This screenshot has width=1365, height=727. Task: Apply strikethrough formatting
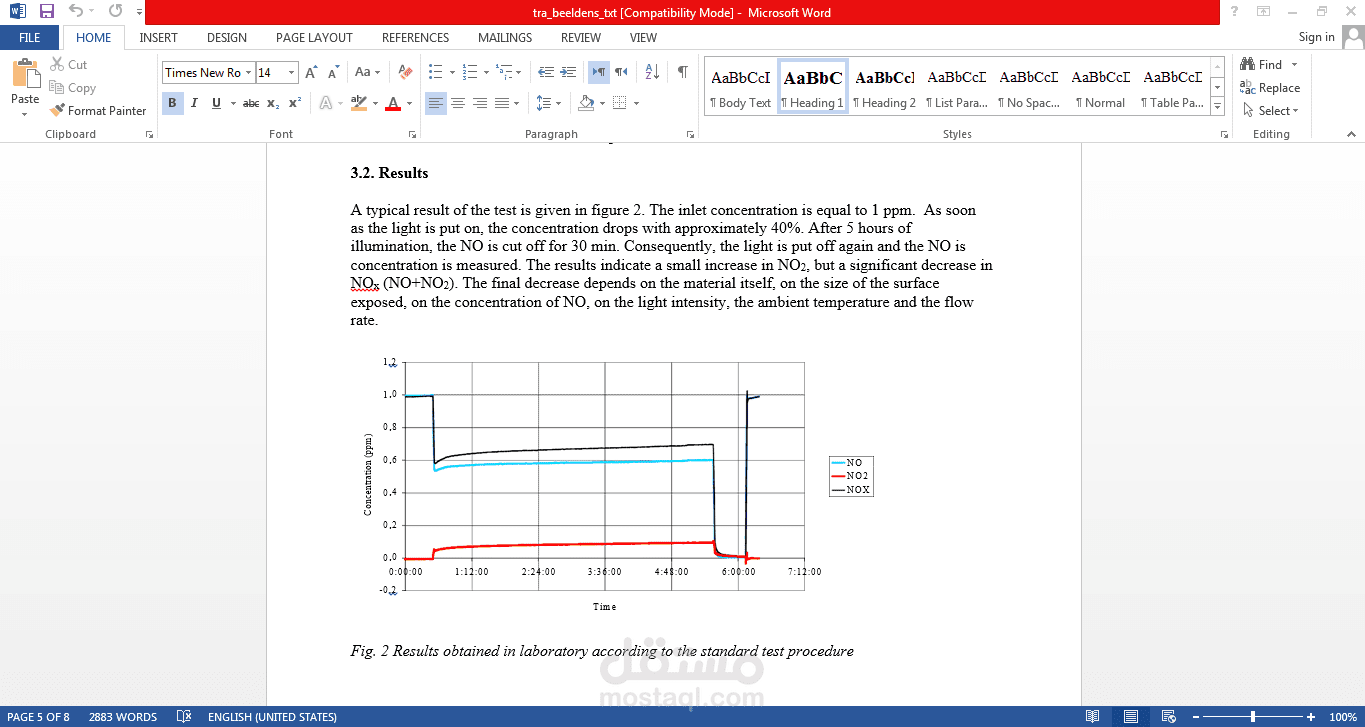click(251, 103)
